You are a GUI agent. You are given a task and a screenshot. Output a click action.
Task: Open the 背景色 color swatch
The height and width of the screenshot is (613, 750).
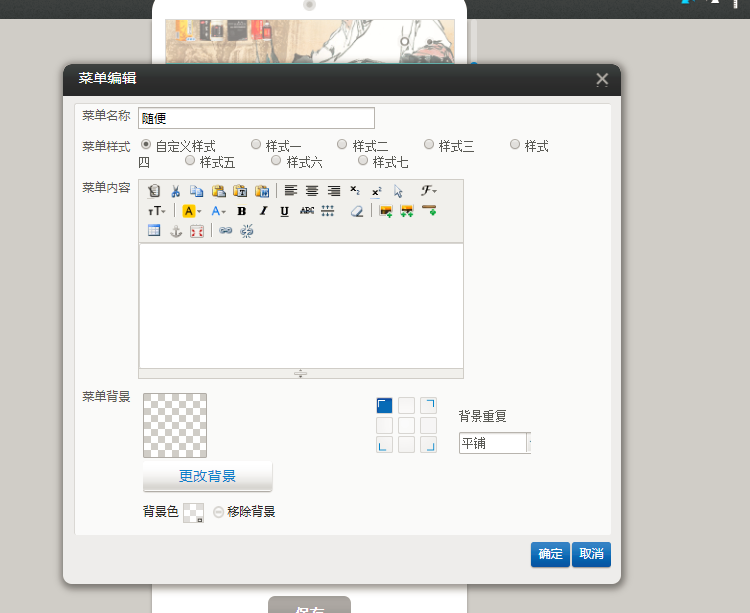pyautogui.click(x=193, y=513)
